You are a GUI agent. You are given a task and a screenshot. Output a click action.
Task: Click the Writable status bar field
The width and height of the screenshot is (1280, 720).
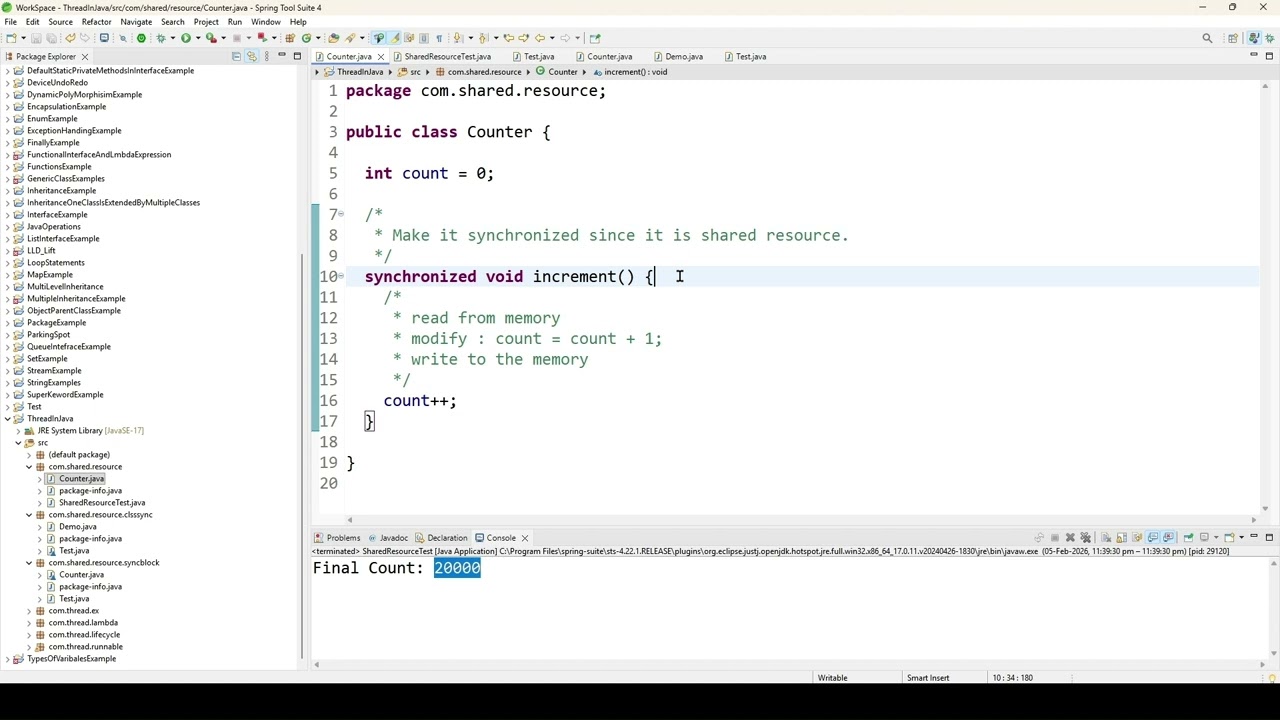[832, 678]
